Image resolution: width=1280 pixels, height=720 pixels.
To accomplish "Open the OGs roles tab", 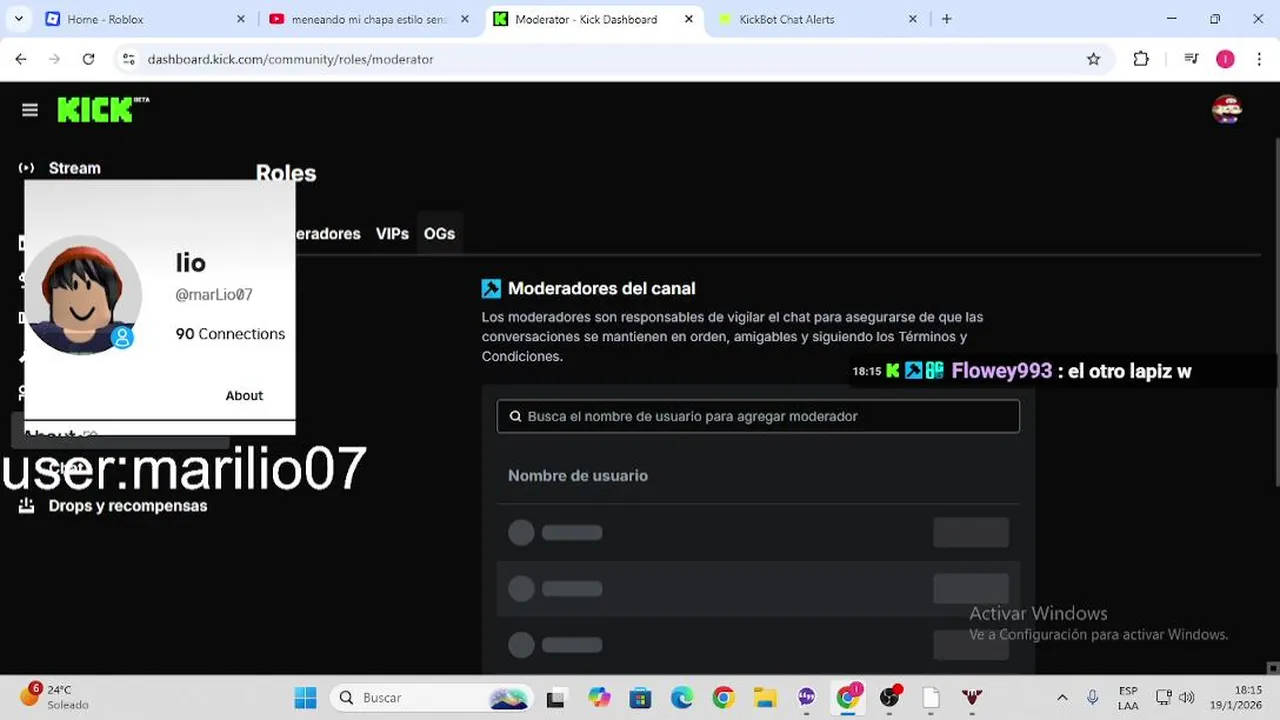I will point(439,233).
